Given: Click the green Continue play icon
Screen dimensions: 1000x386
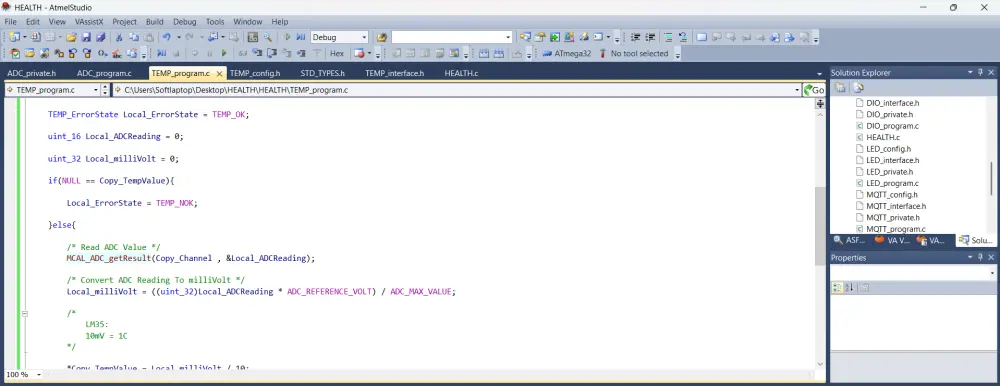Looking at the screenshot, I should point(223,54).
